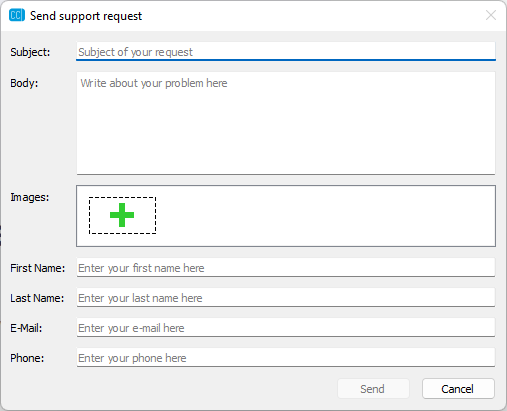Click the 'First Name:' label
Viewport: 507px width, 411px height.
[38, 268]
